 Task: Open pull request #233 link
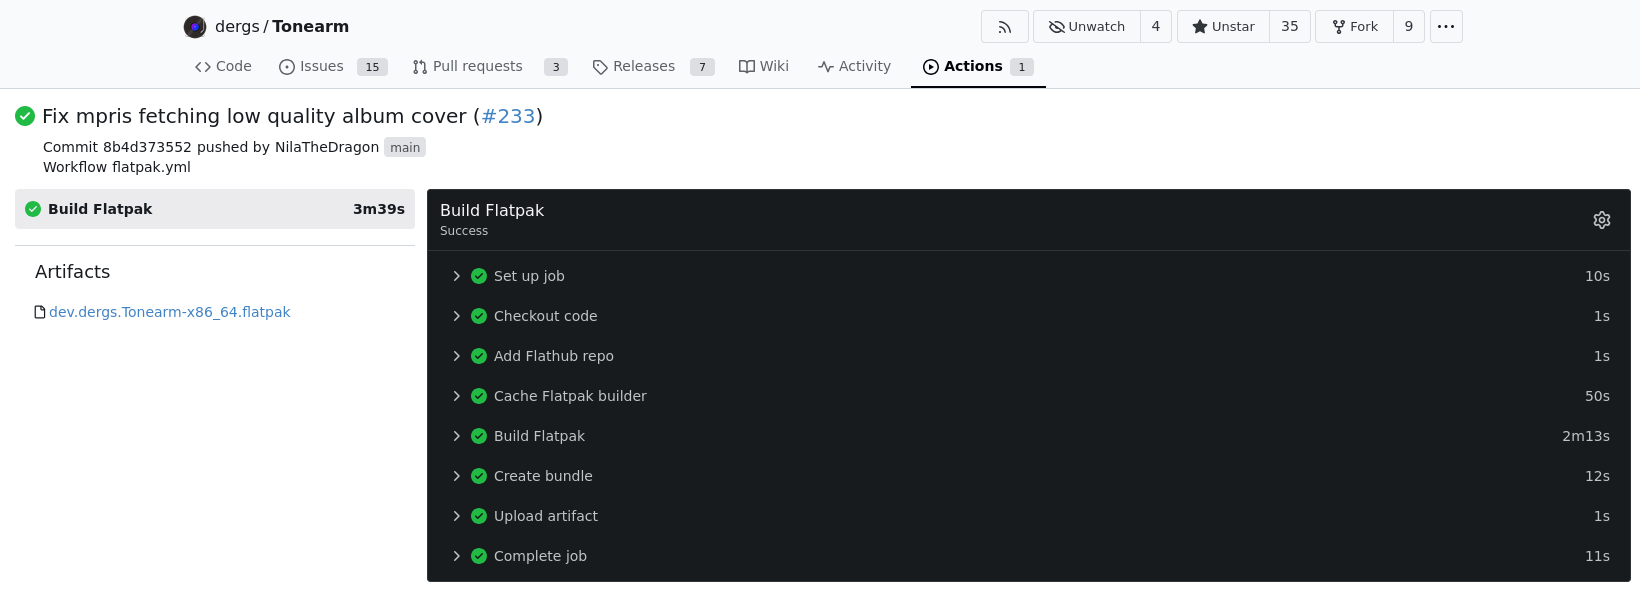508,116
